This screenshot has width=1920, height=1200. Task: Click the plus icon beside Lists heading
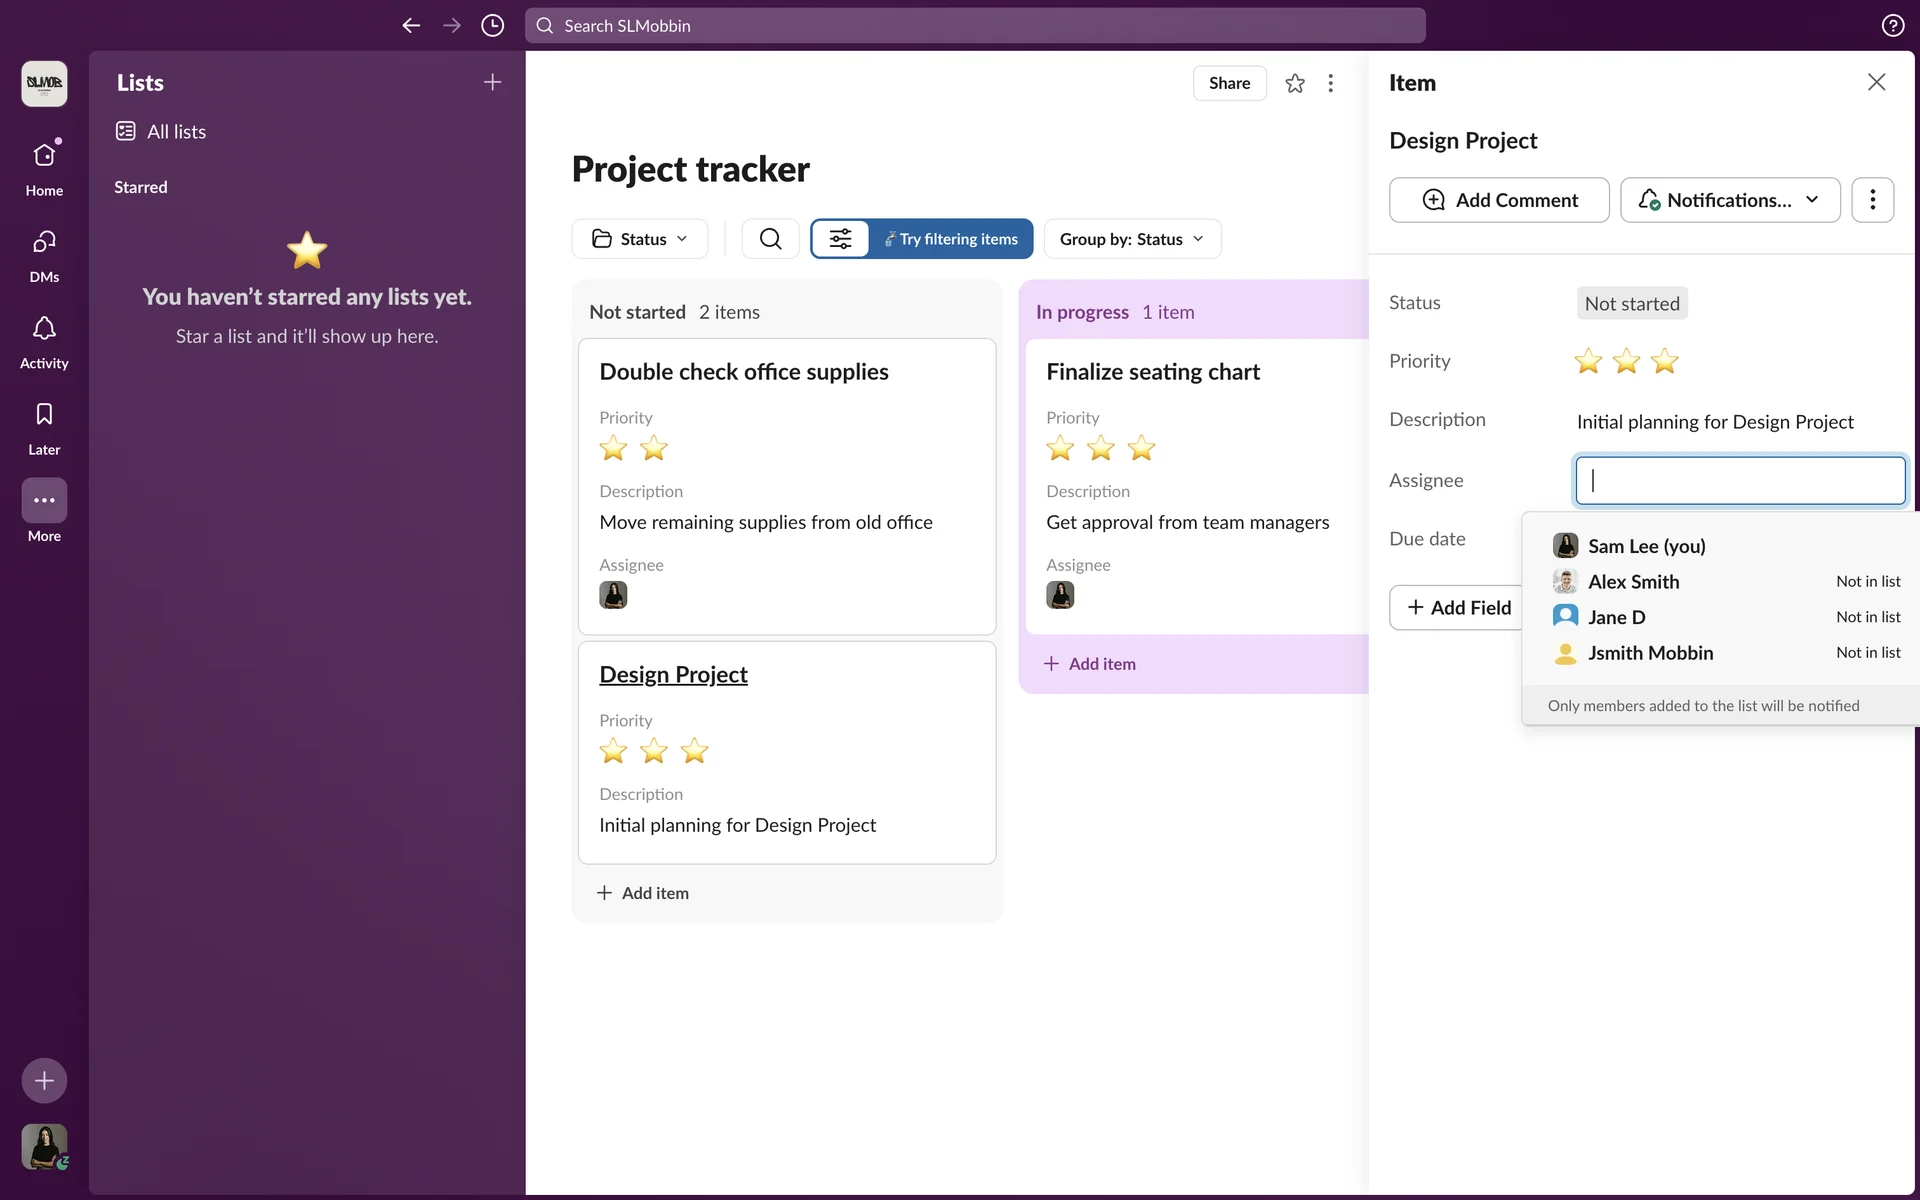point(492,83)
